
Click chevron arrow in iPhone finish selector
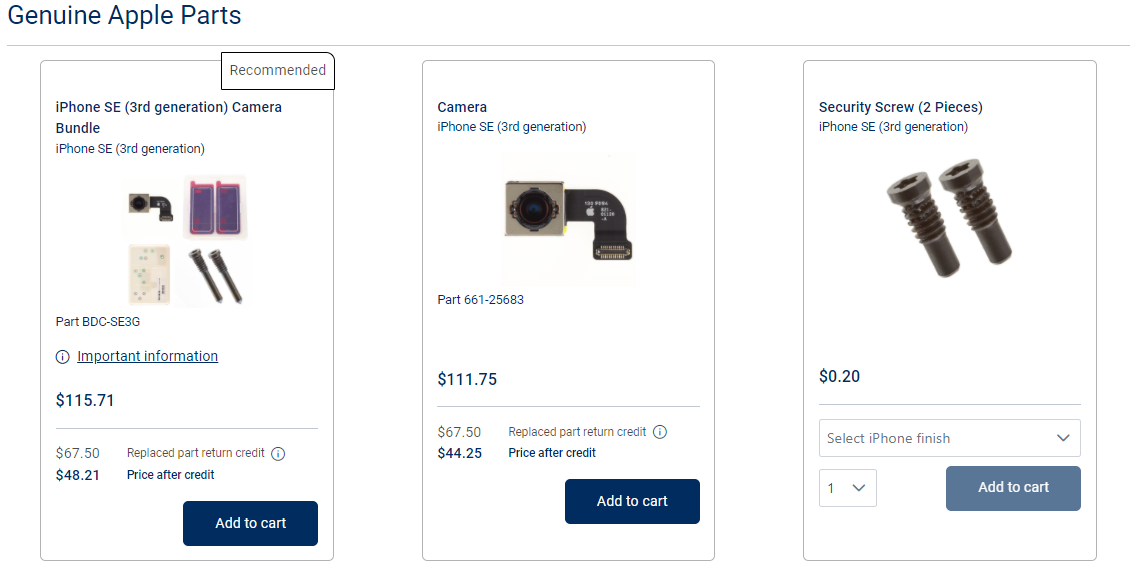[1064, 438]
